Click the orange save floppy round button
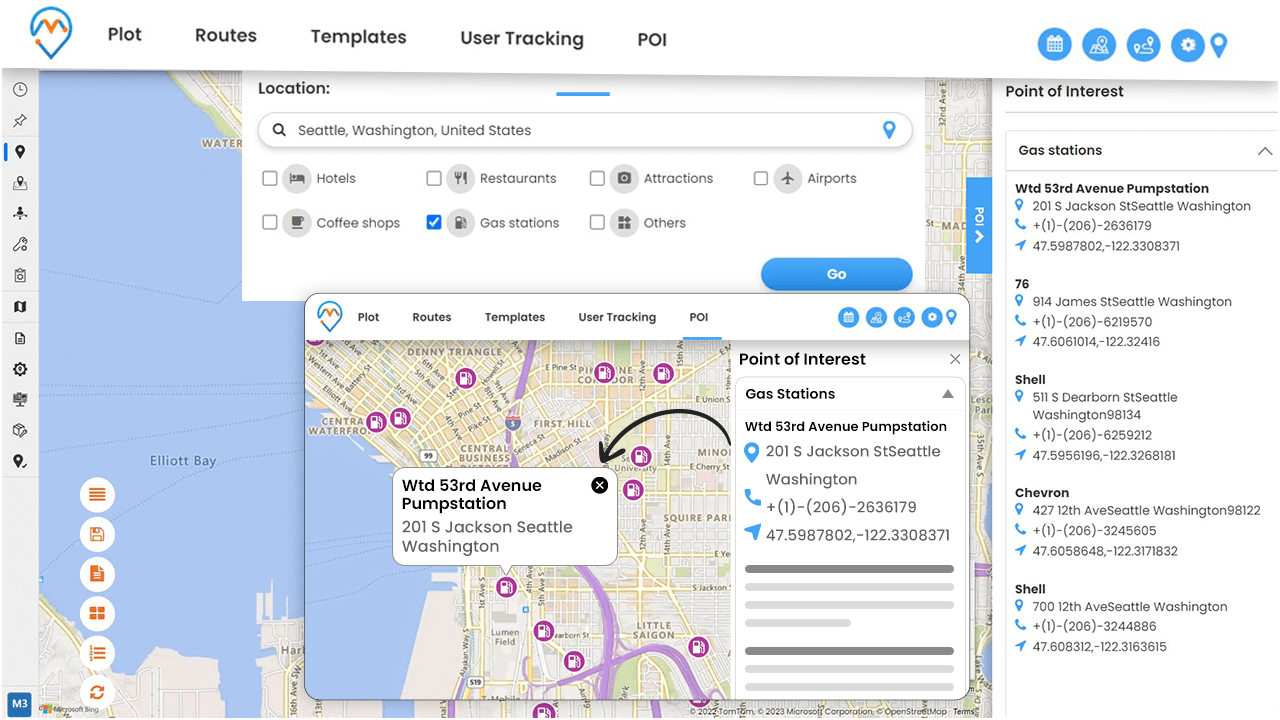This screenshot has width=1280, height=720. (x=97, y=534)
